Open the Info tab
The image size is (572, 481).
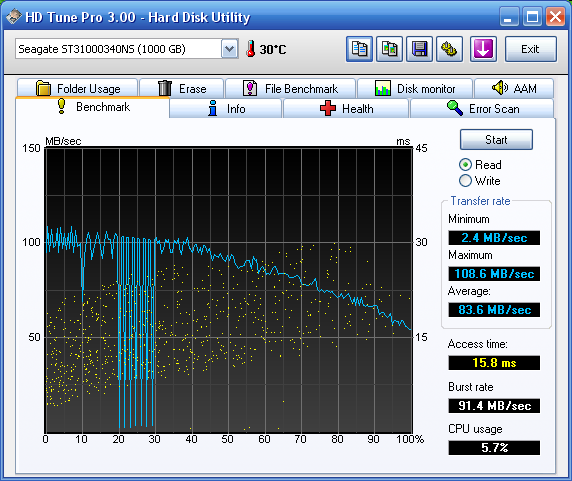(x=225, y=109)
